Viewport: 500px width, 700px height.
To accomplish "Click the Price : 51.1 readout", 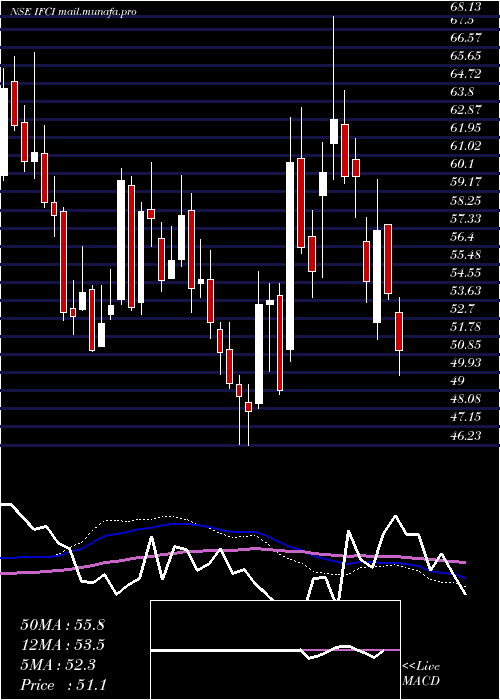I will (x=63, y=685).
